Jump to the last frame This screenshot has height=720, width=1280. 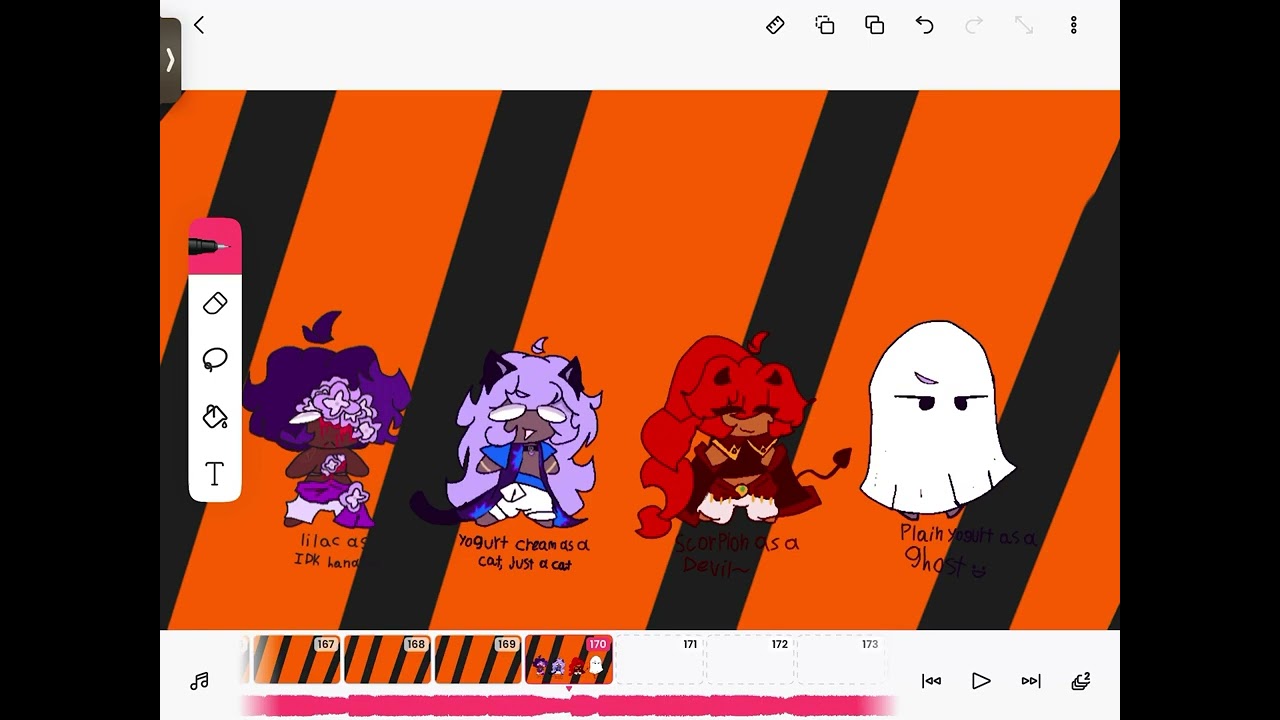pyautogui.click(x=1031, y=681)
